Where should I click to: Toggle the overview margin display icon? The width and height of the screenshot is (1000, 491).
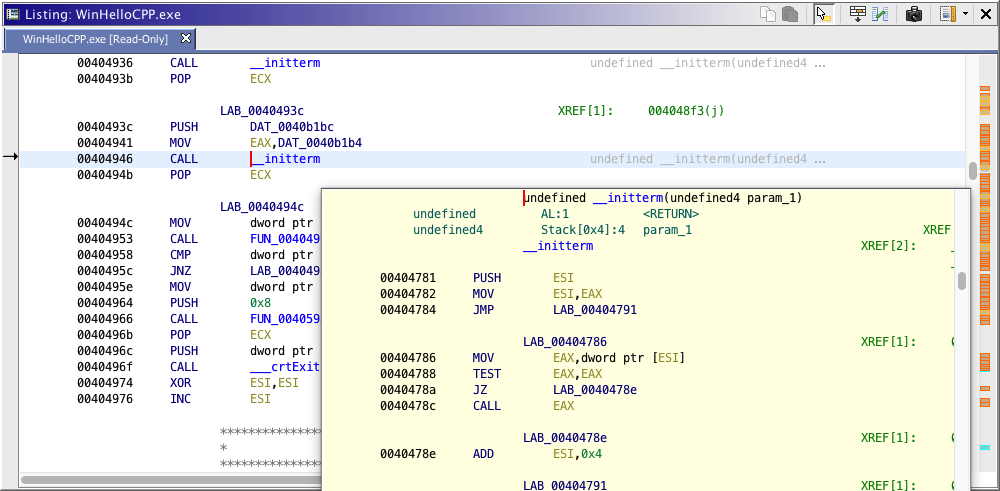(946, 14)
